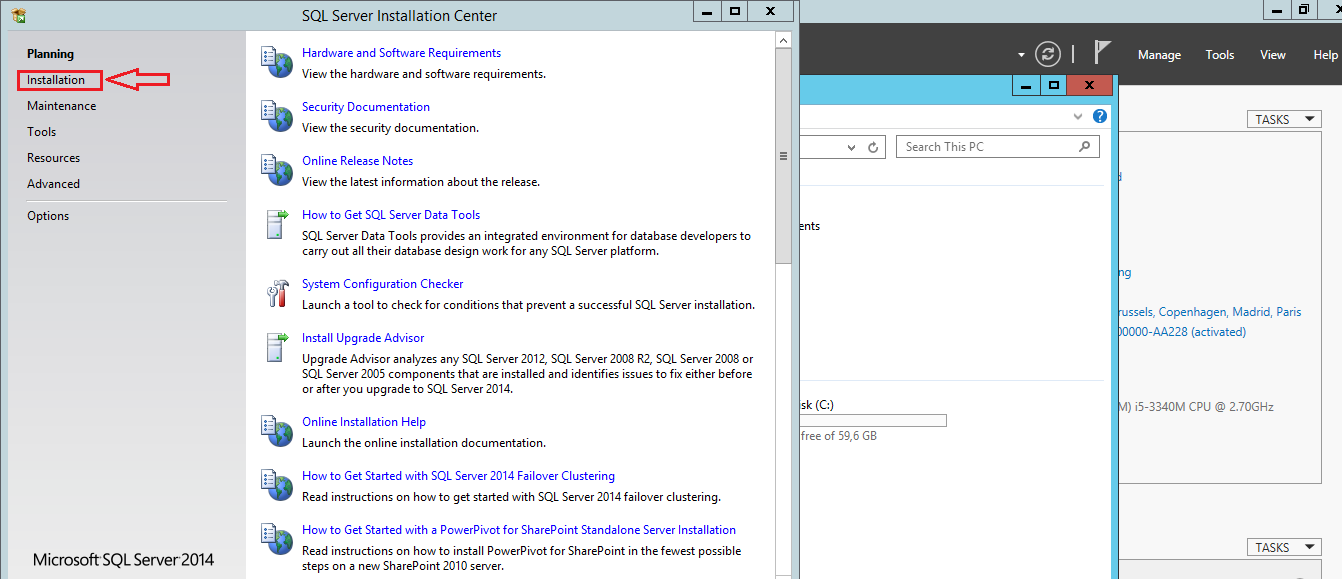Select the Options category

(x=48, y=216)
